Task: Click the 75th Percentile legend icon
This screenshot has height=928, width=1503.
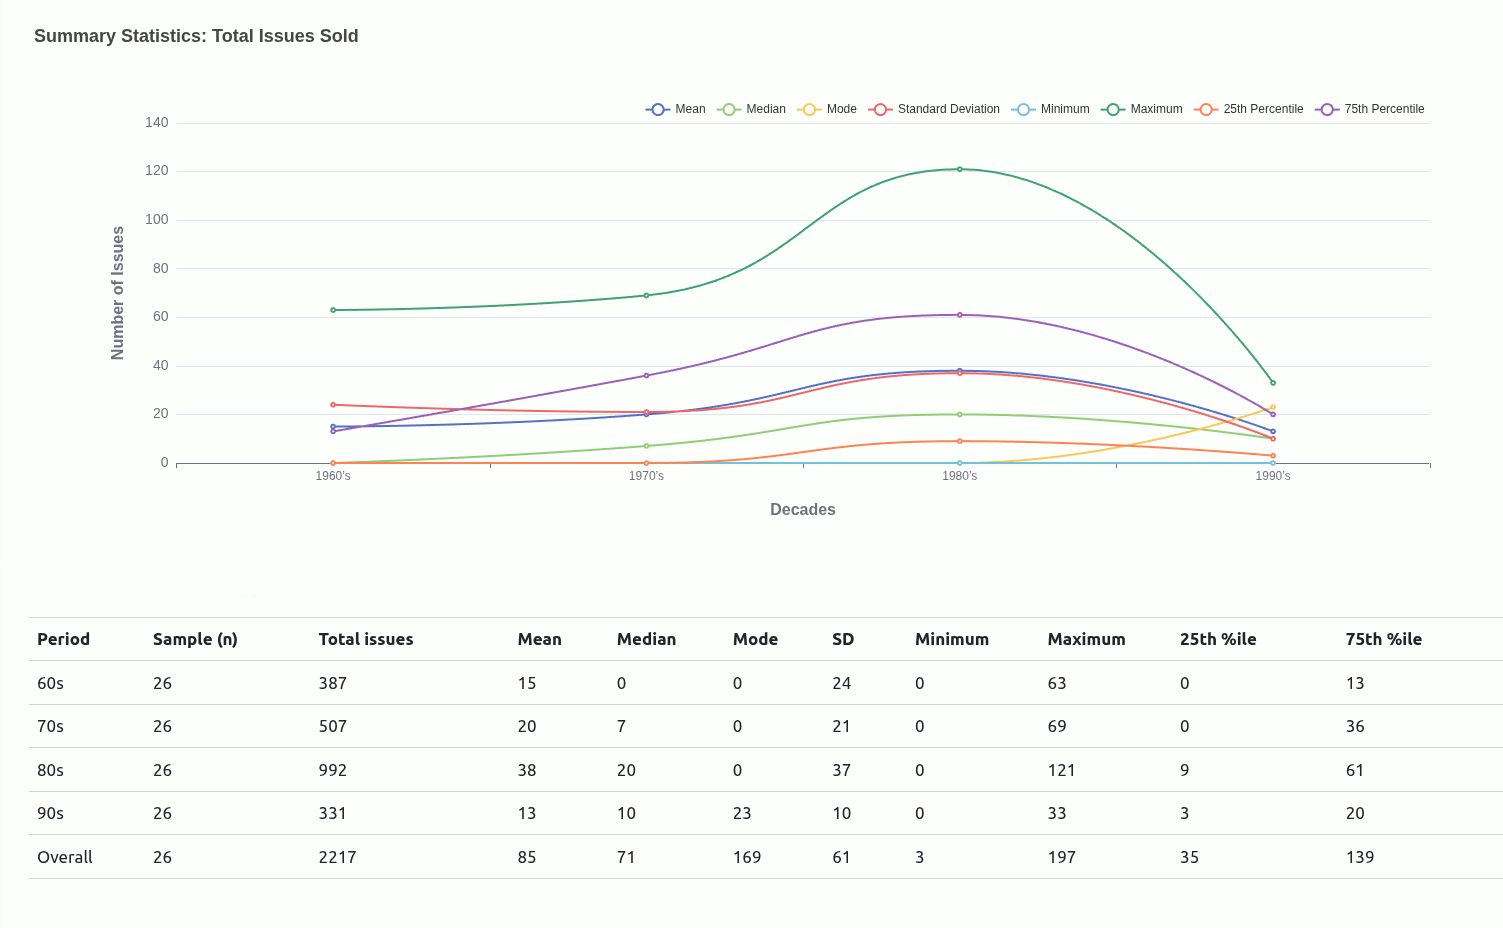Action: pyautogui.click(x=1327, y=109)
